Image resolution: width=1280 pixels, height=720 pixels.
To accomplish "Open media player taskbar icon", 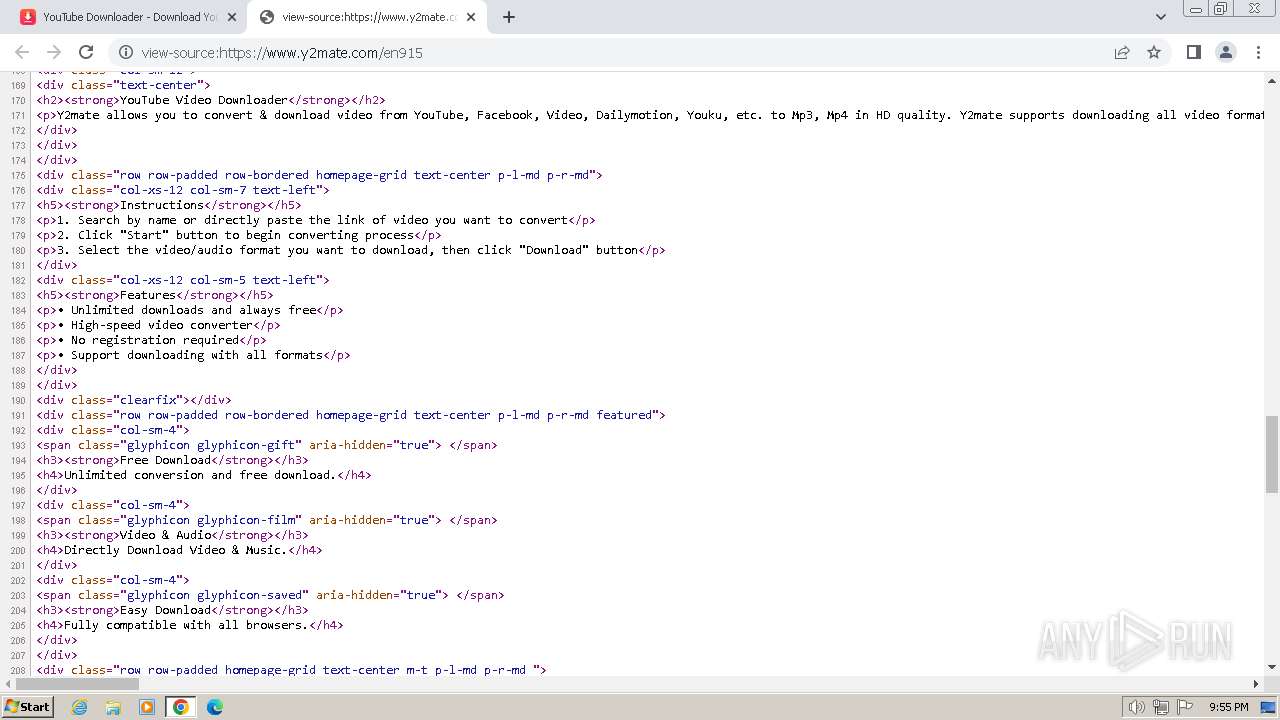I will click(147, 707).
